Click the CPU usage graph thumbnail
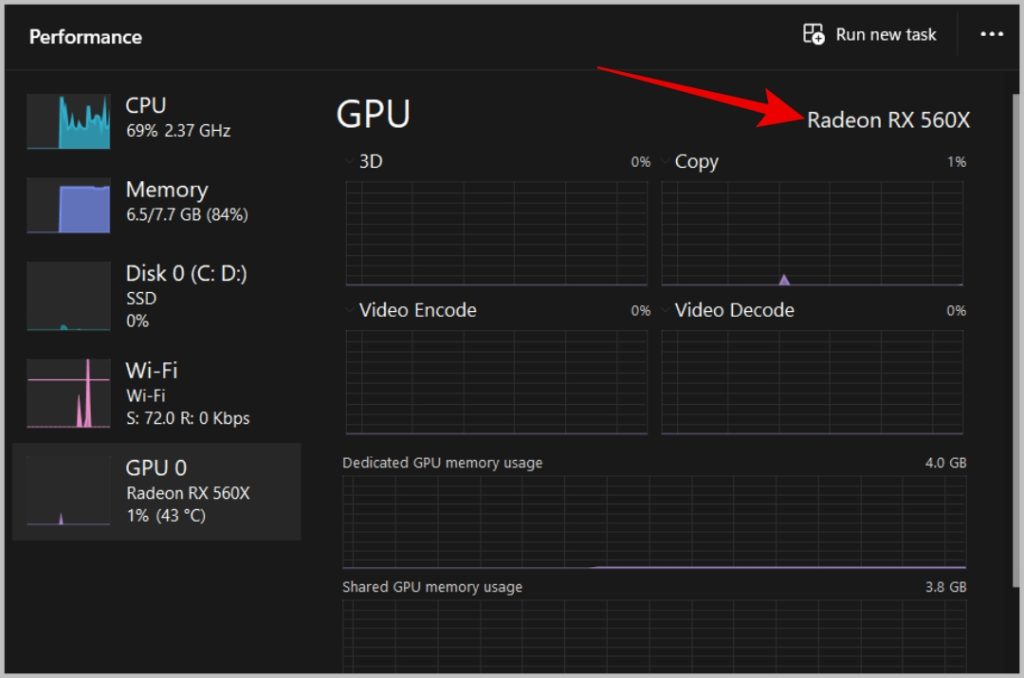 pyautogui.click(x=68, y=122)
